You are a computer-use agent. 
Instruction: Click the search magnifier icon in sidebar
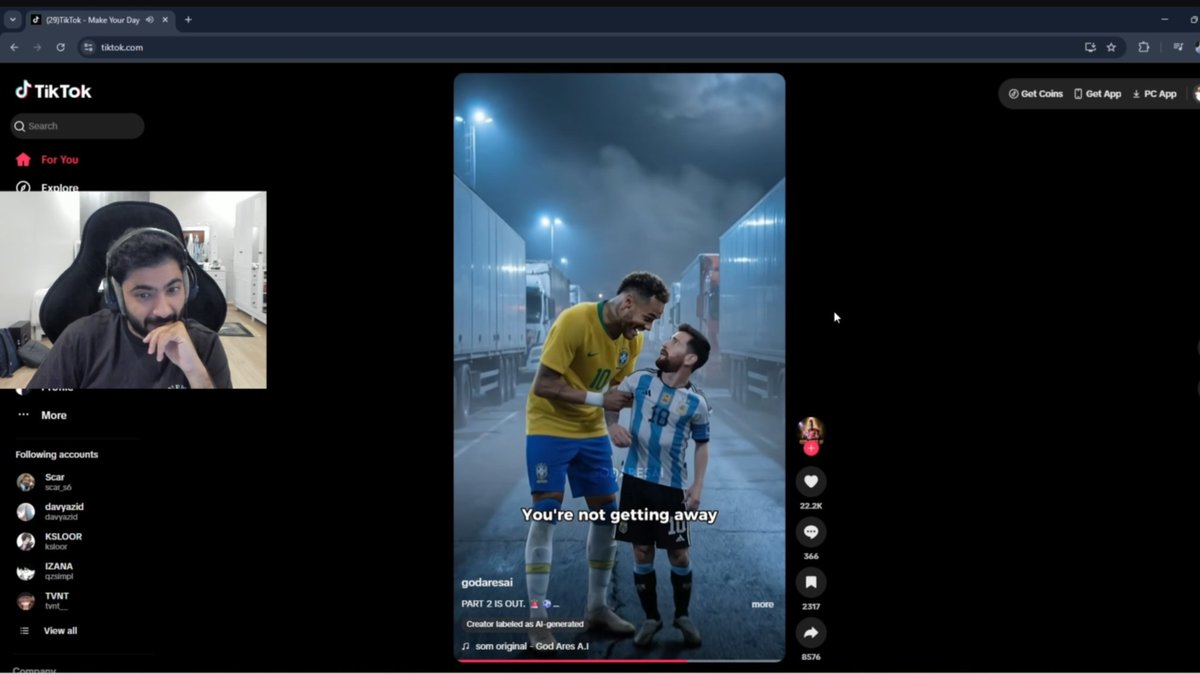pos(20,126)
